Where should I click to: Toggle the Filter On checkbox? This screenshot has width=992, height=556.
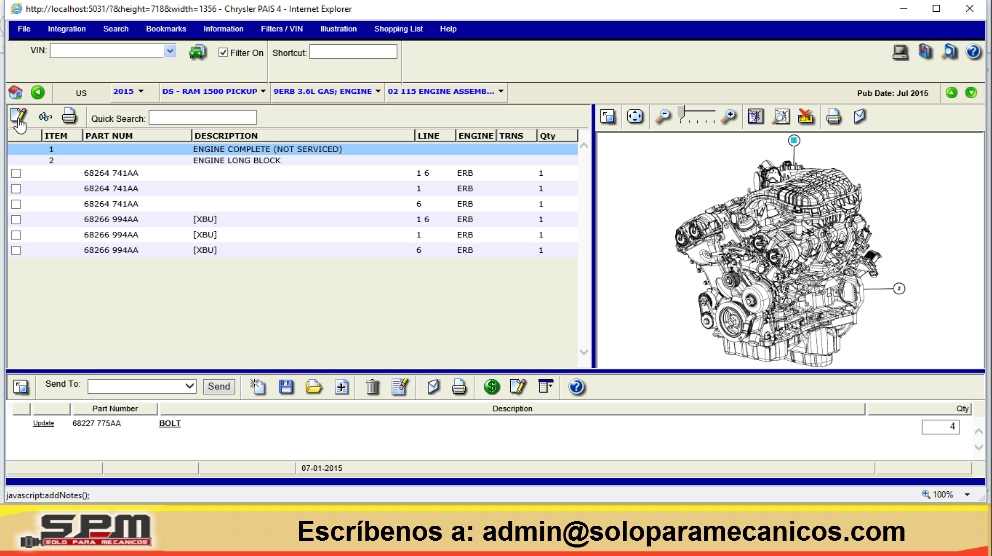223,53
